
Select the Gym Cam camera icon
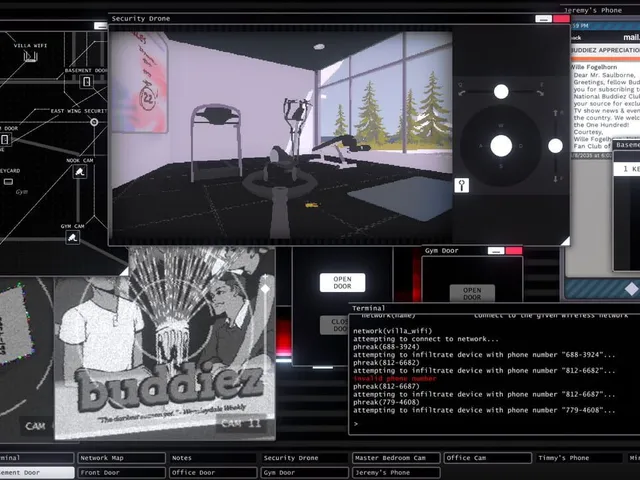pyautogui.click(x=73, y=238)
